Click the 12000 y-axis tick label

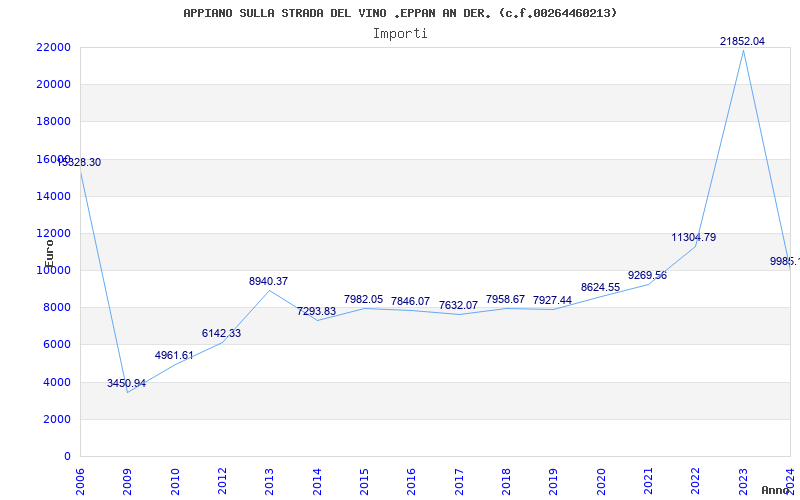pyautogui.click(x=53, y=233)
